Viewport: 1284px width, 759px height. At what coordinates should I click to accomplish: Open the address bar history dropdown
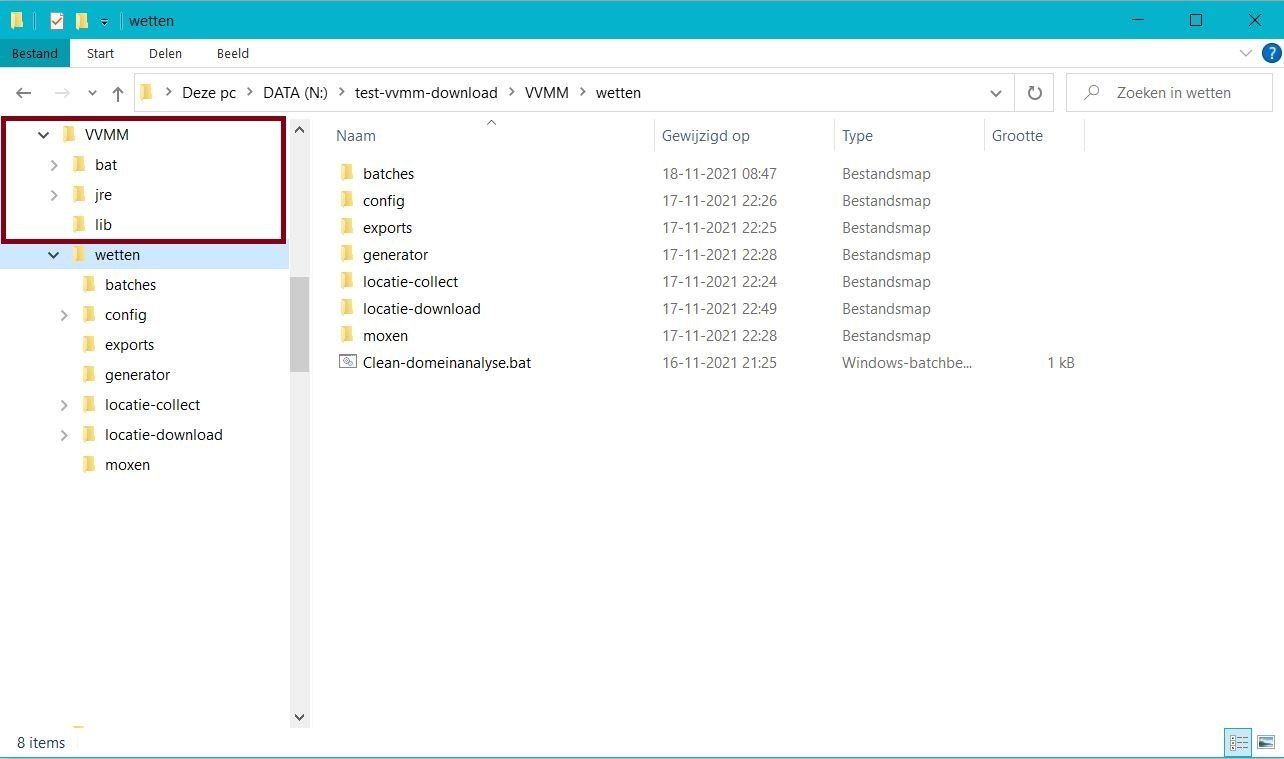pos(996,93)
